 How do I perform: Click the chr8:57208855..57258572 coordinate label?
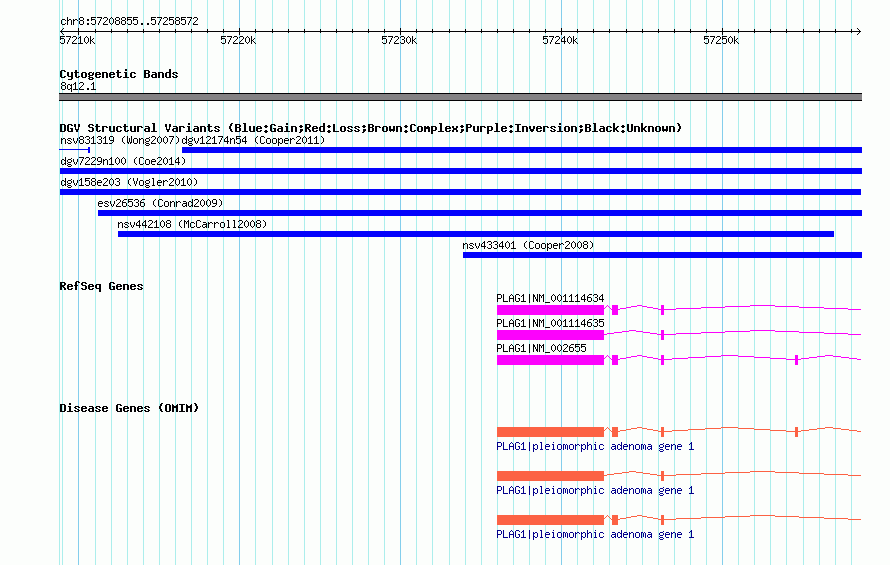tap(129, 22)
